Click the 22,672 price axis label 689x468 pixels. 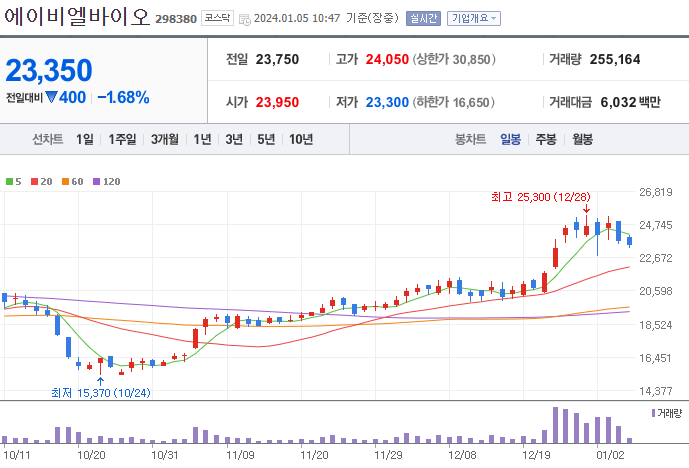pos(656,258)
